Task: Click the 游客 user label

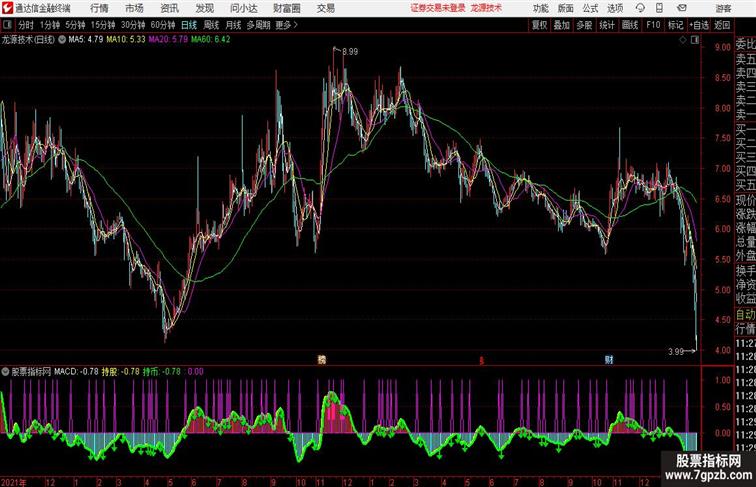Action: coord(723,8)
